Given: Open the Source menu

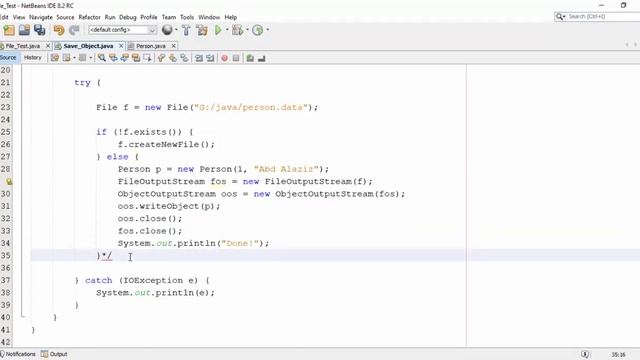Looking at the screenshot, I should tap(65, 17).
